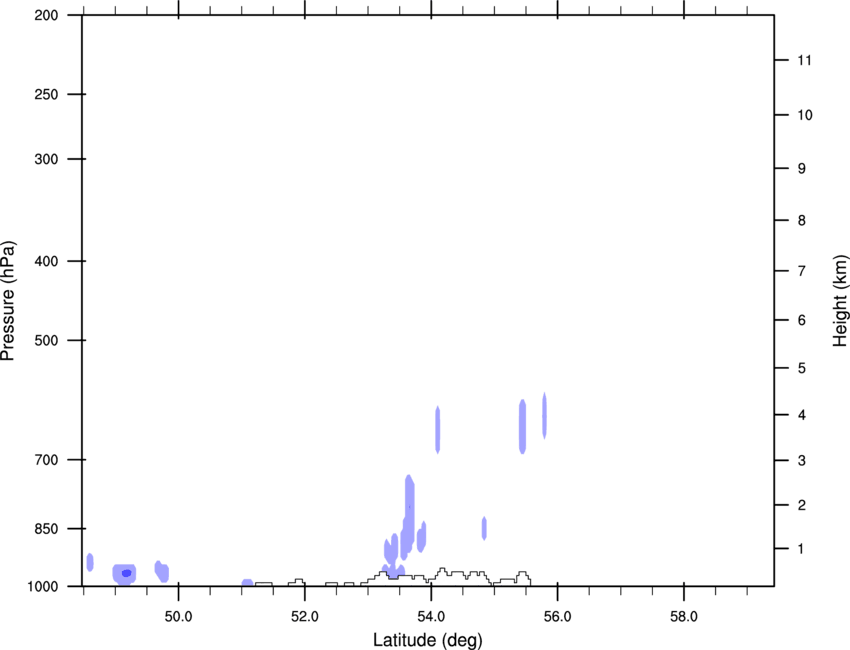850x650 pixels.
Task: Click the blue streak at 55.5 degrees latitude
Action: (523, 426)
